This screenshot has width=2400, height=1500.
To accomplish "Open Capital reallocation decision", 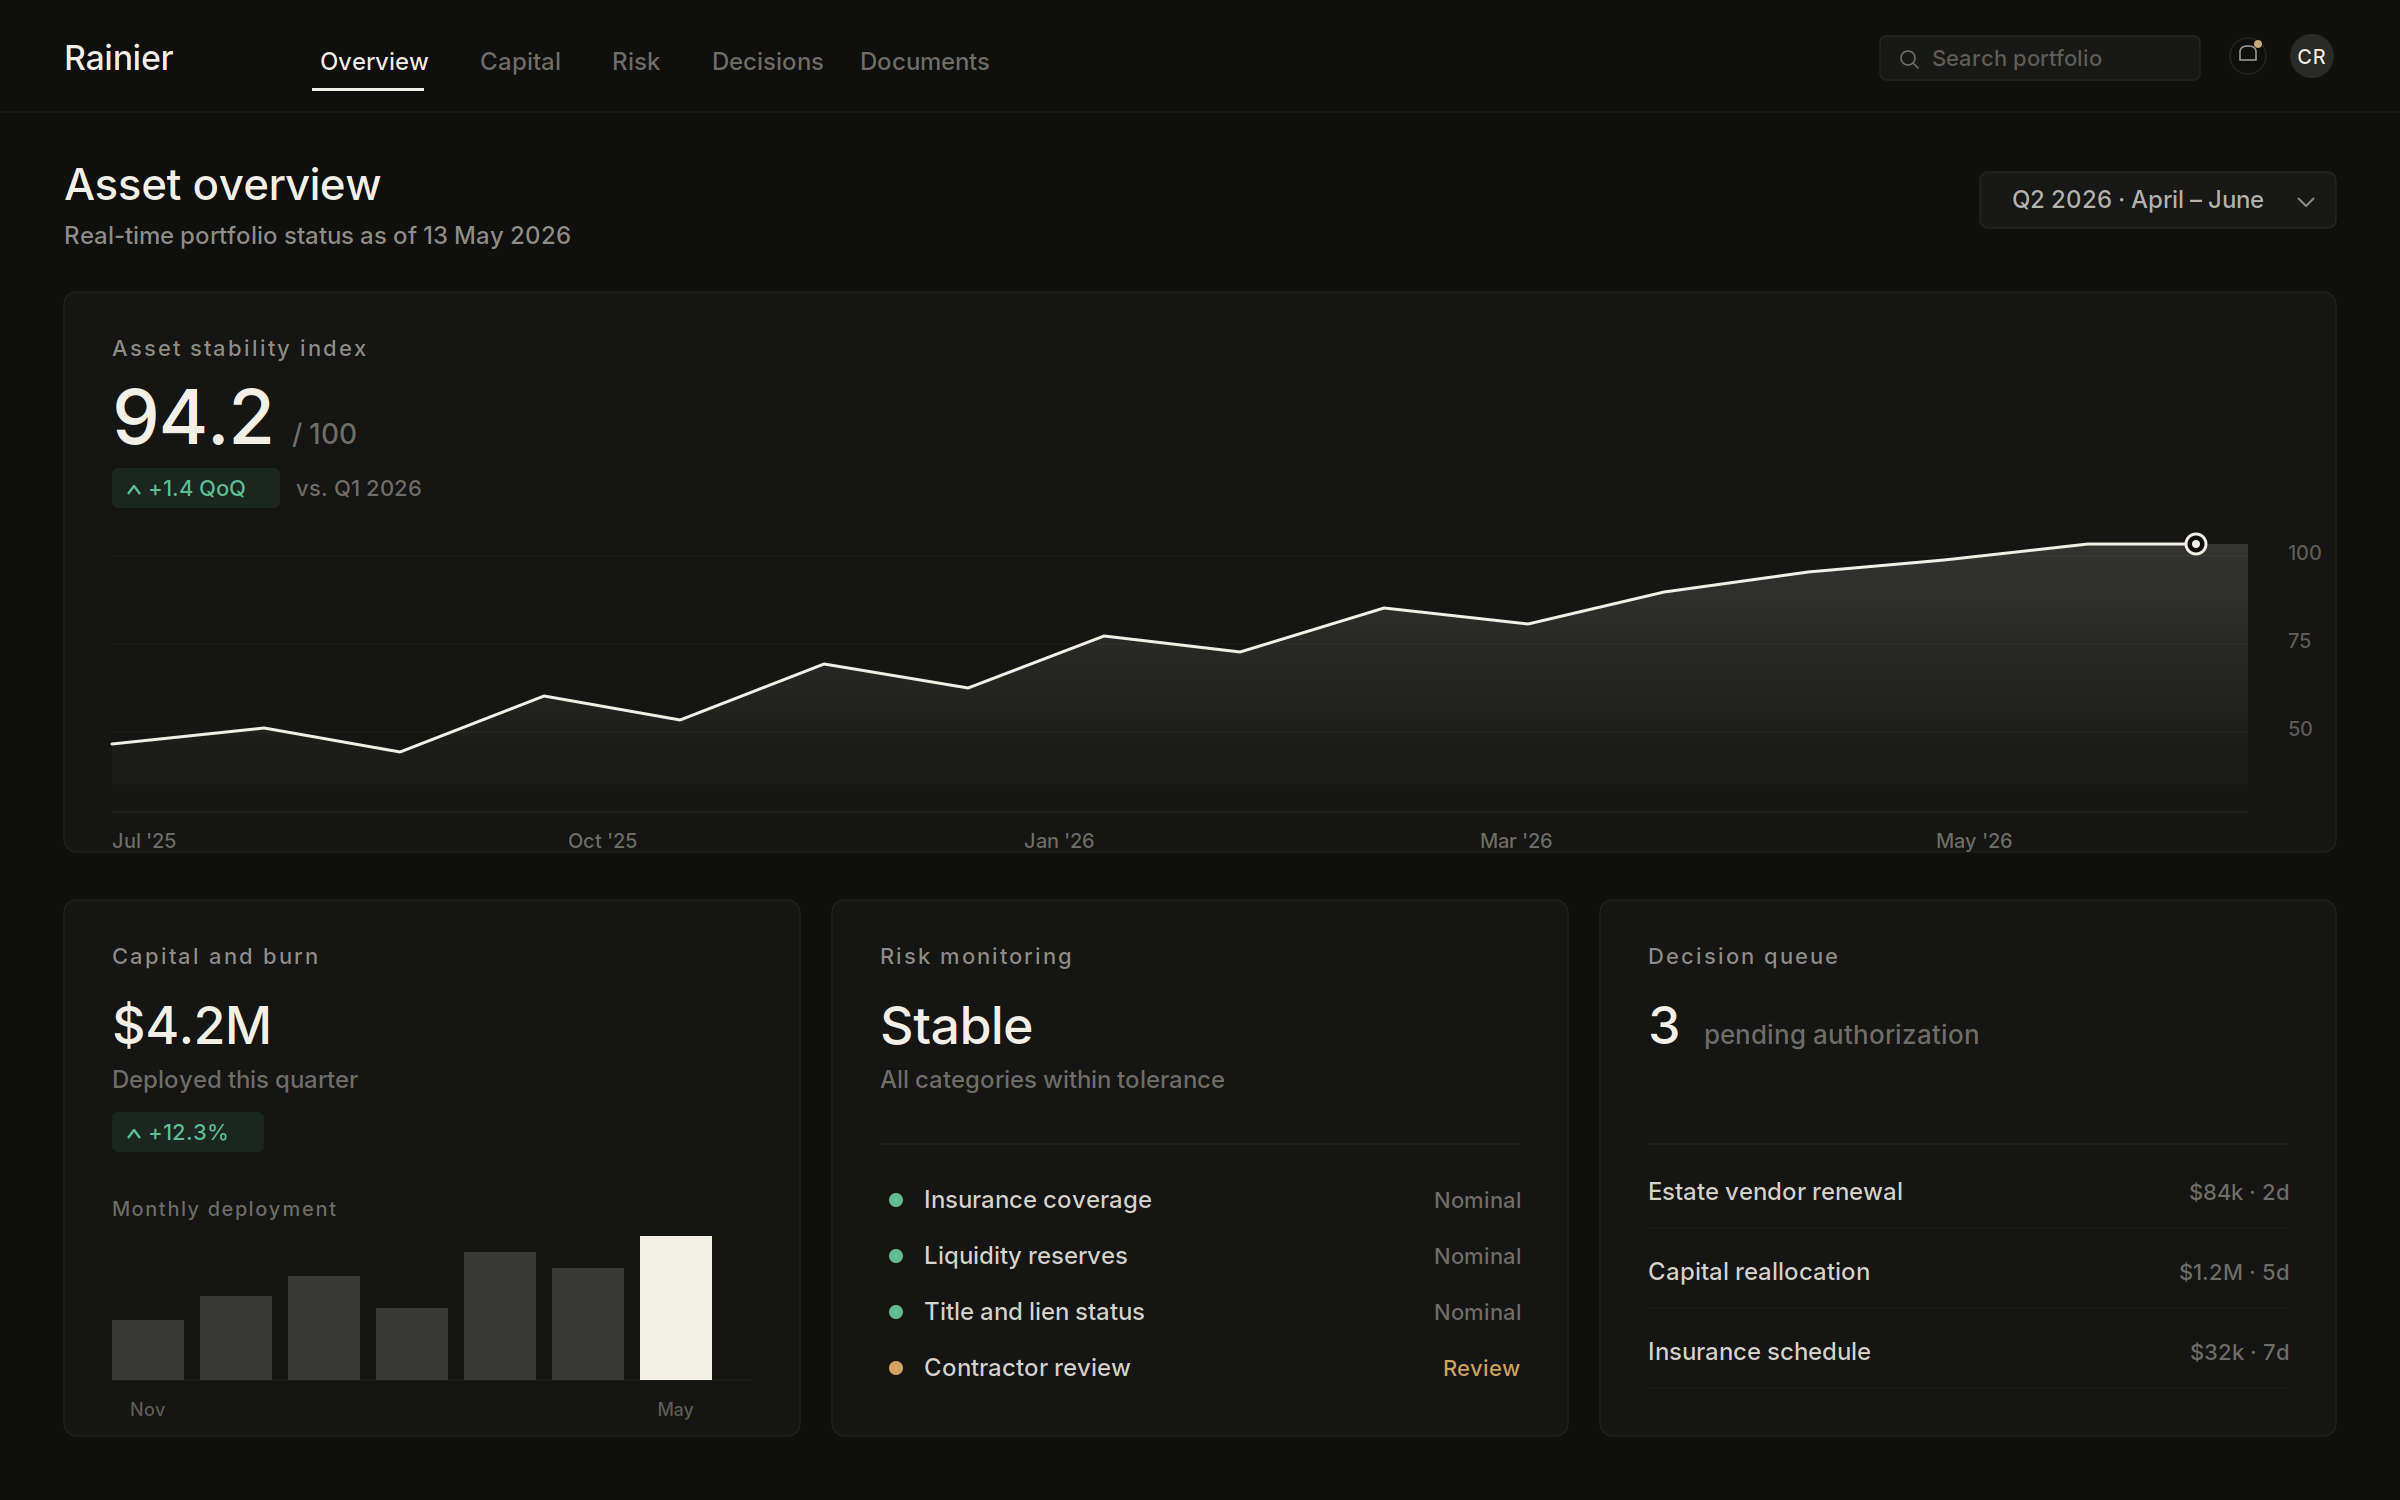I will pos(1968,1272).
